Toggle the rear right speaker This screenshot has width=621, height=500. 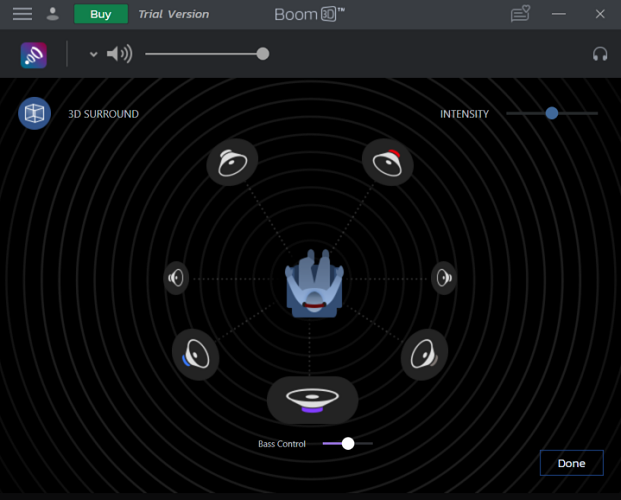425,355
